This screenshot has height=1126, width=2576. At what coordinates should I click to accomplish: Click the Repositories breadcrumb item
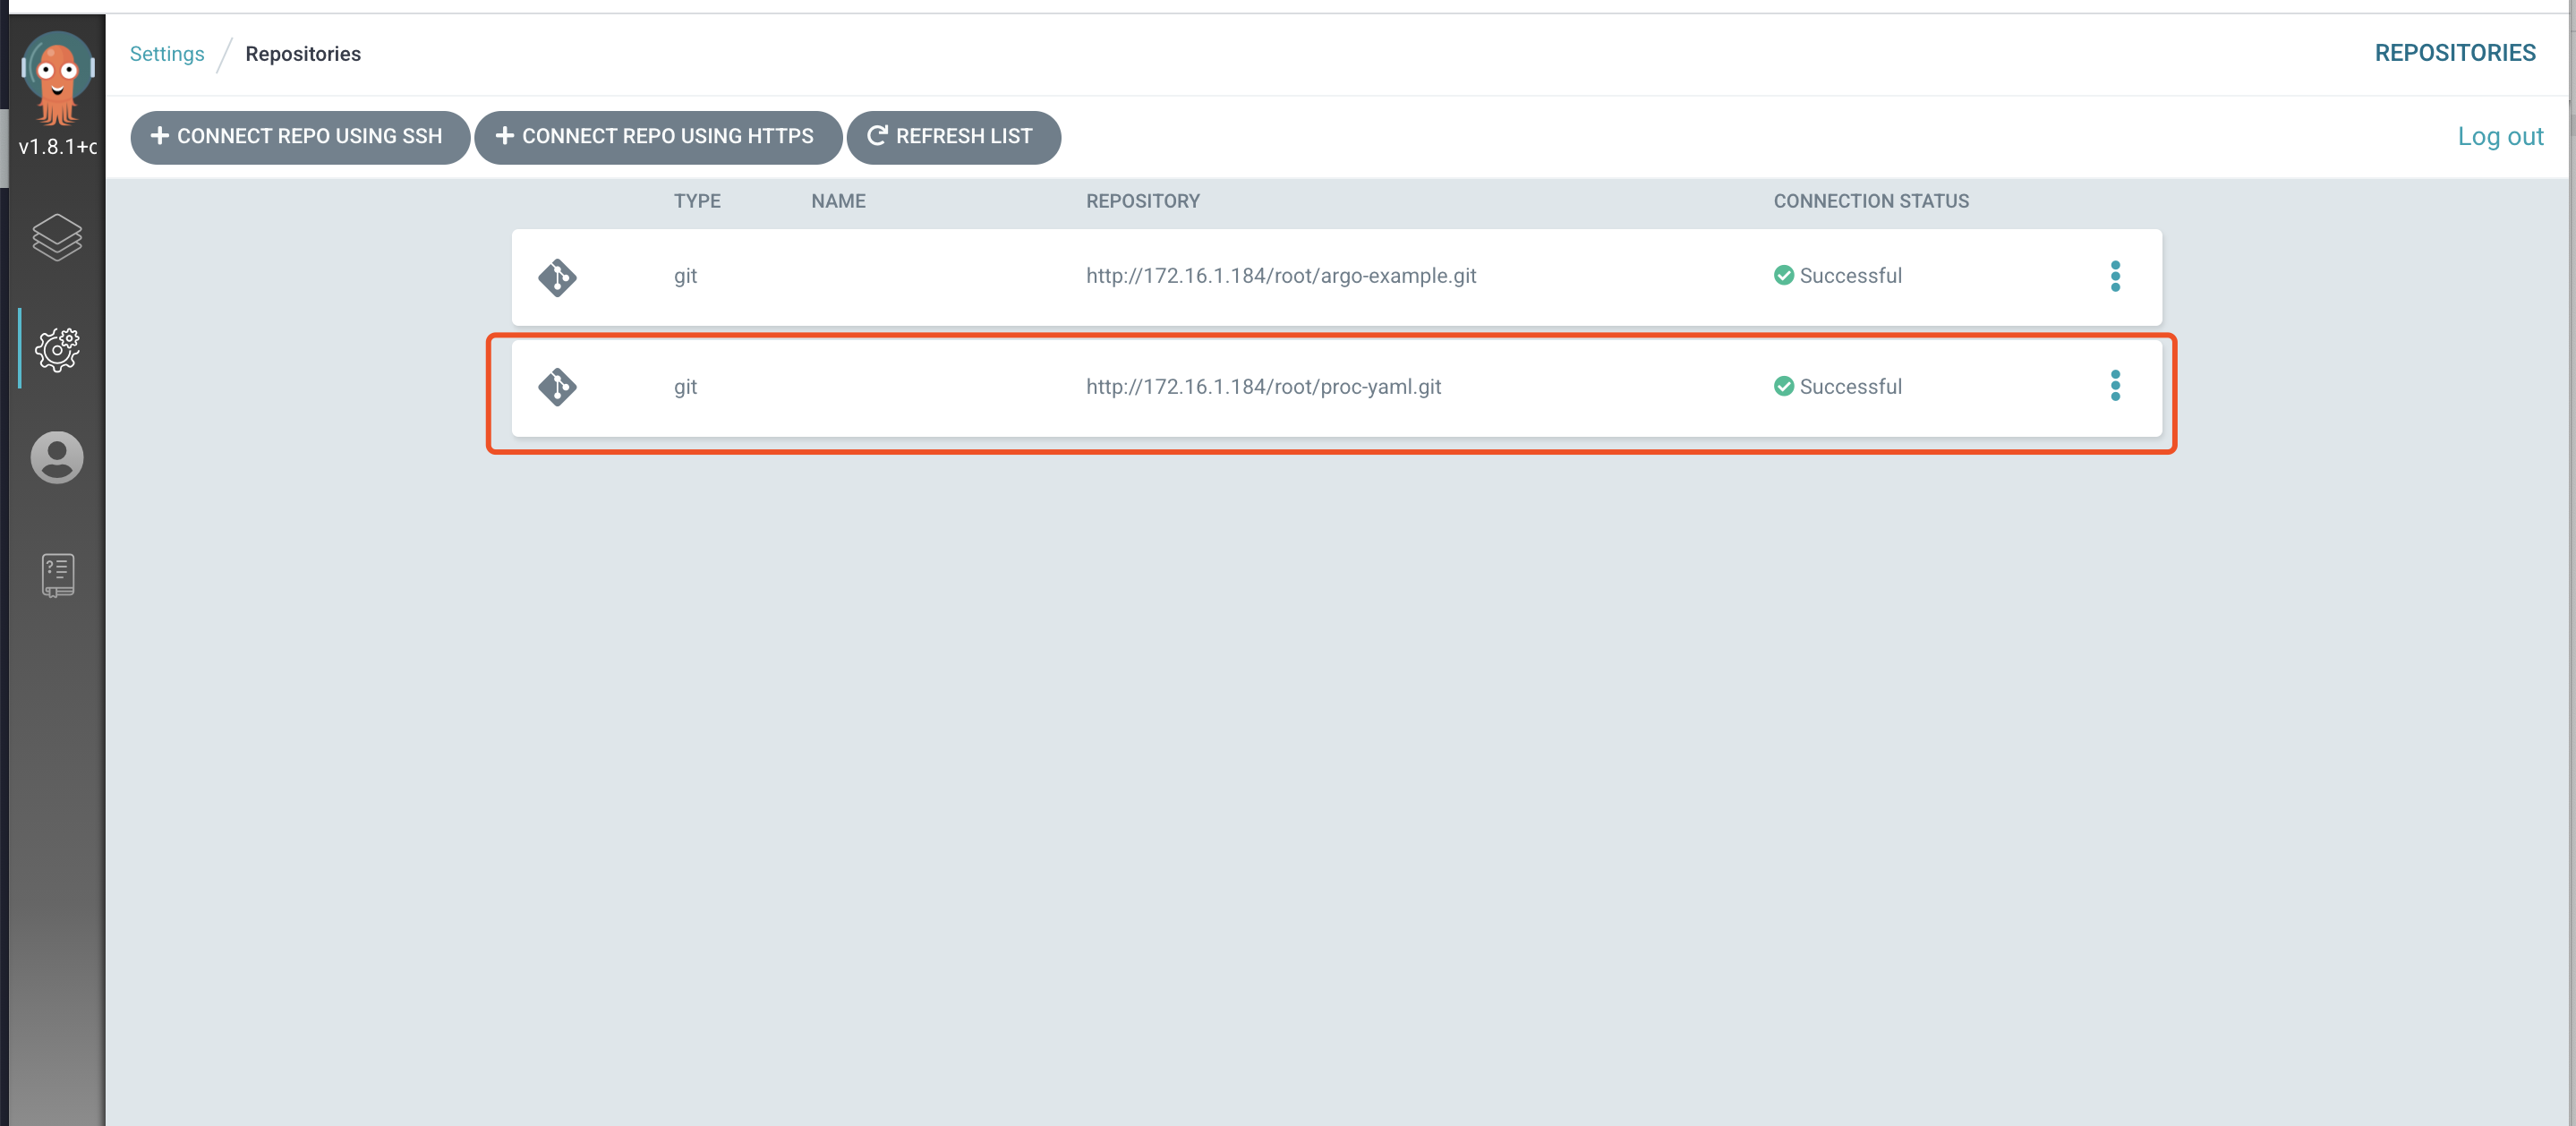coord(303,54)
